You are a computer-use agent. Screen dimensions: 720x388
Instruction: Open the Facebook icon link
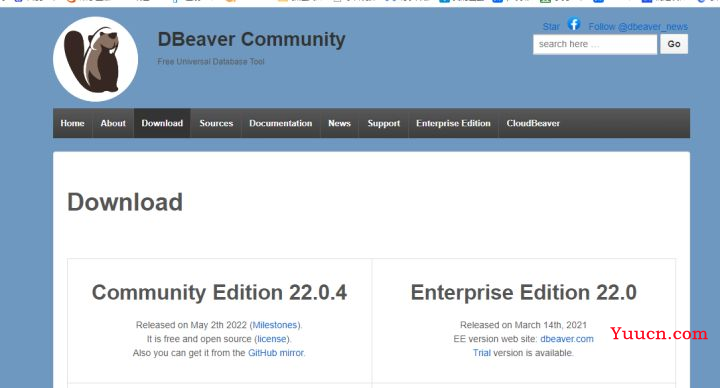(x=574, y=24)
